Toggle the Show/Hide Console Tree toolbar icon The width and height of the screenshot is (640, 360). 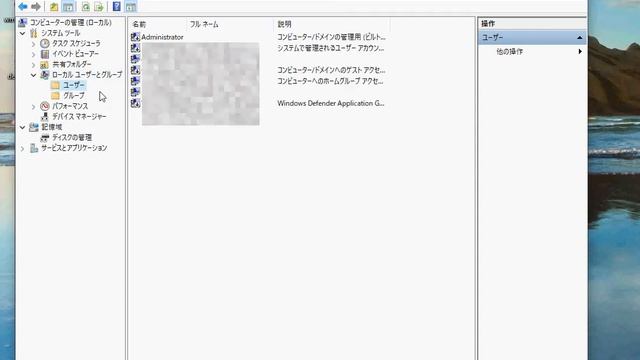(x=68, y=7)
